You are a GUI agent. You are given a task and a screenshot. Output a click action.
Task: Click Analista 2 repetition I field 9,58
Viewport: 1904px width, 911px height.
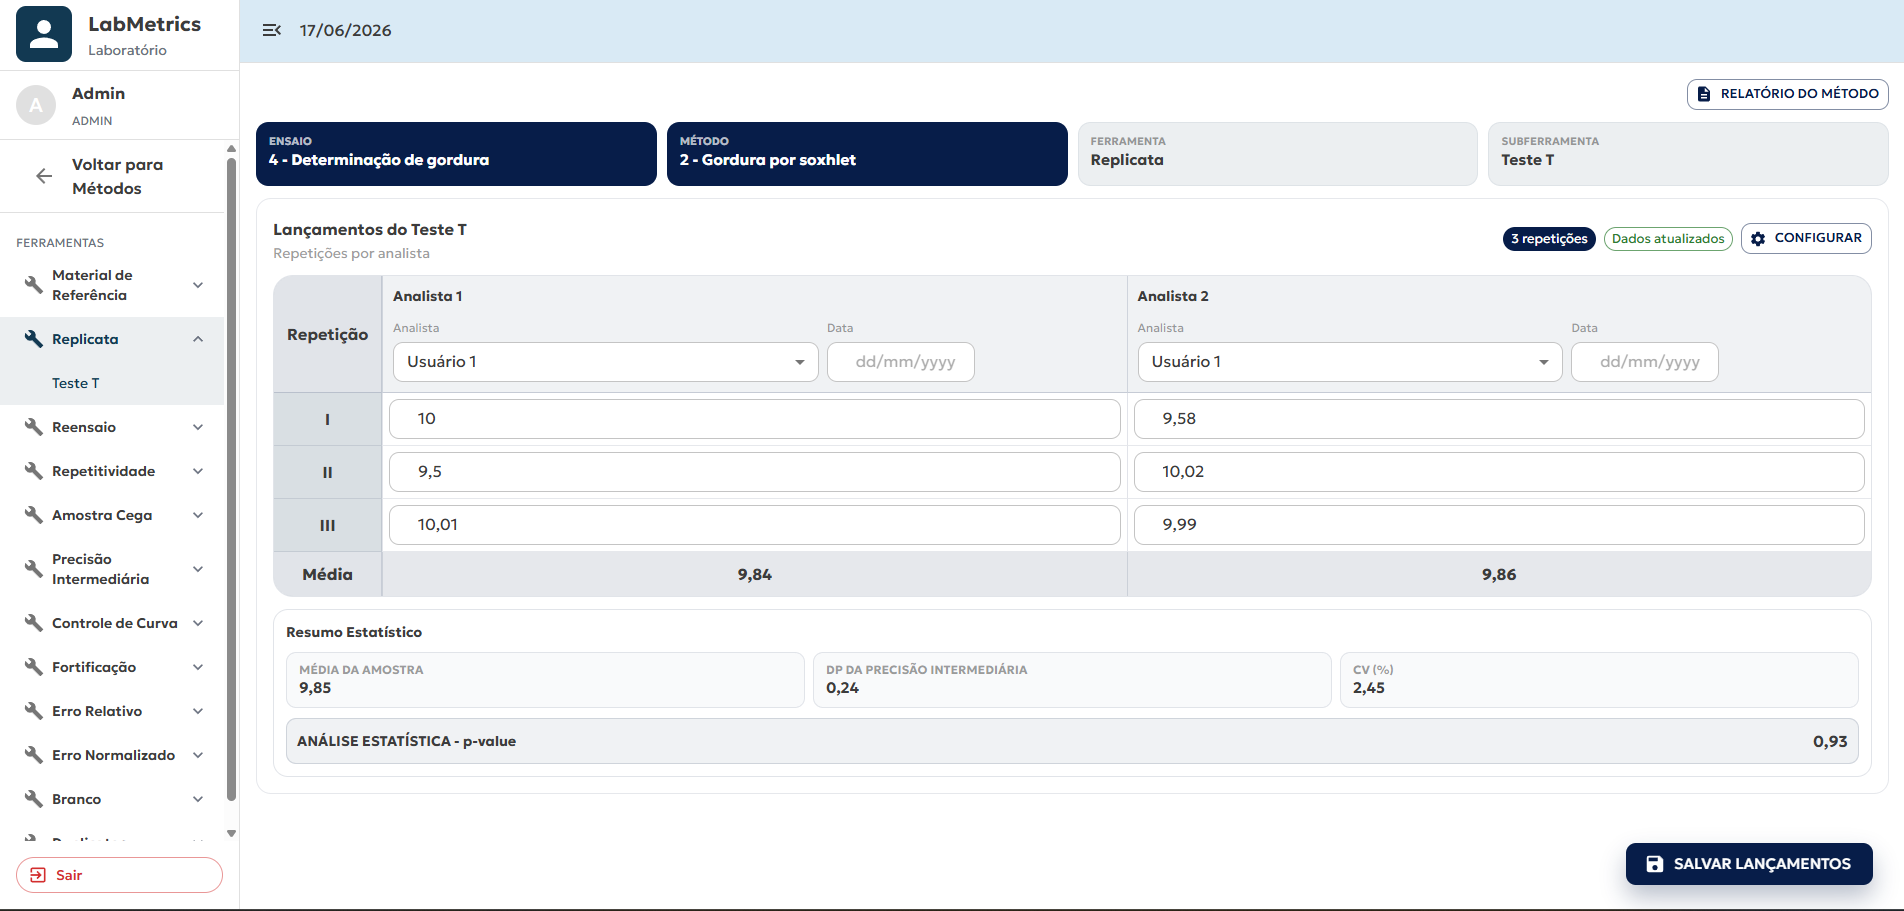[x=1499, y=419]
